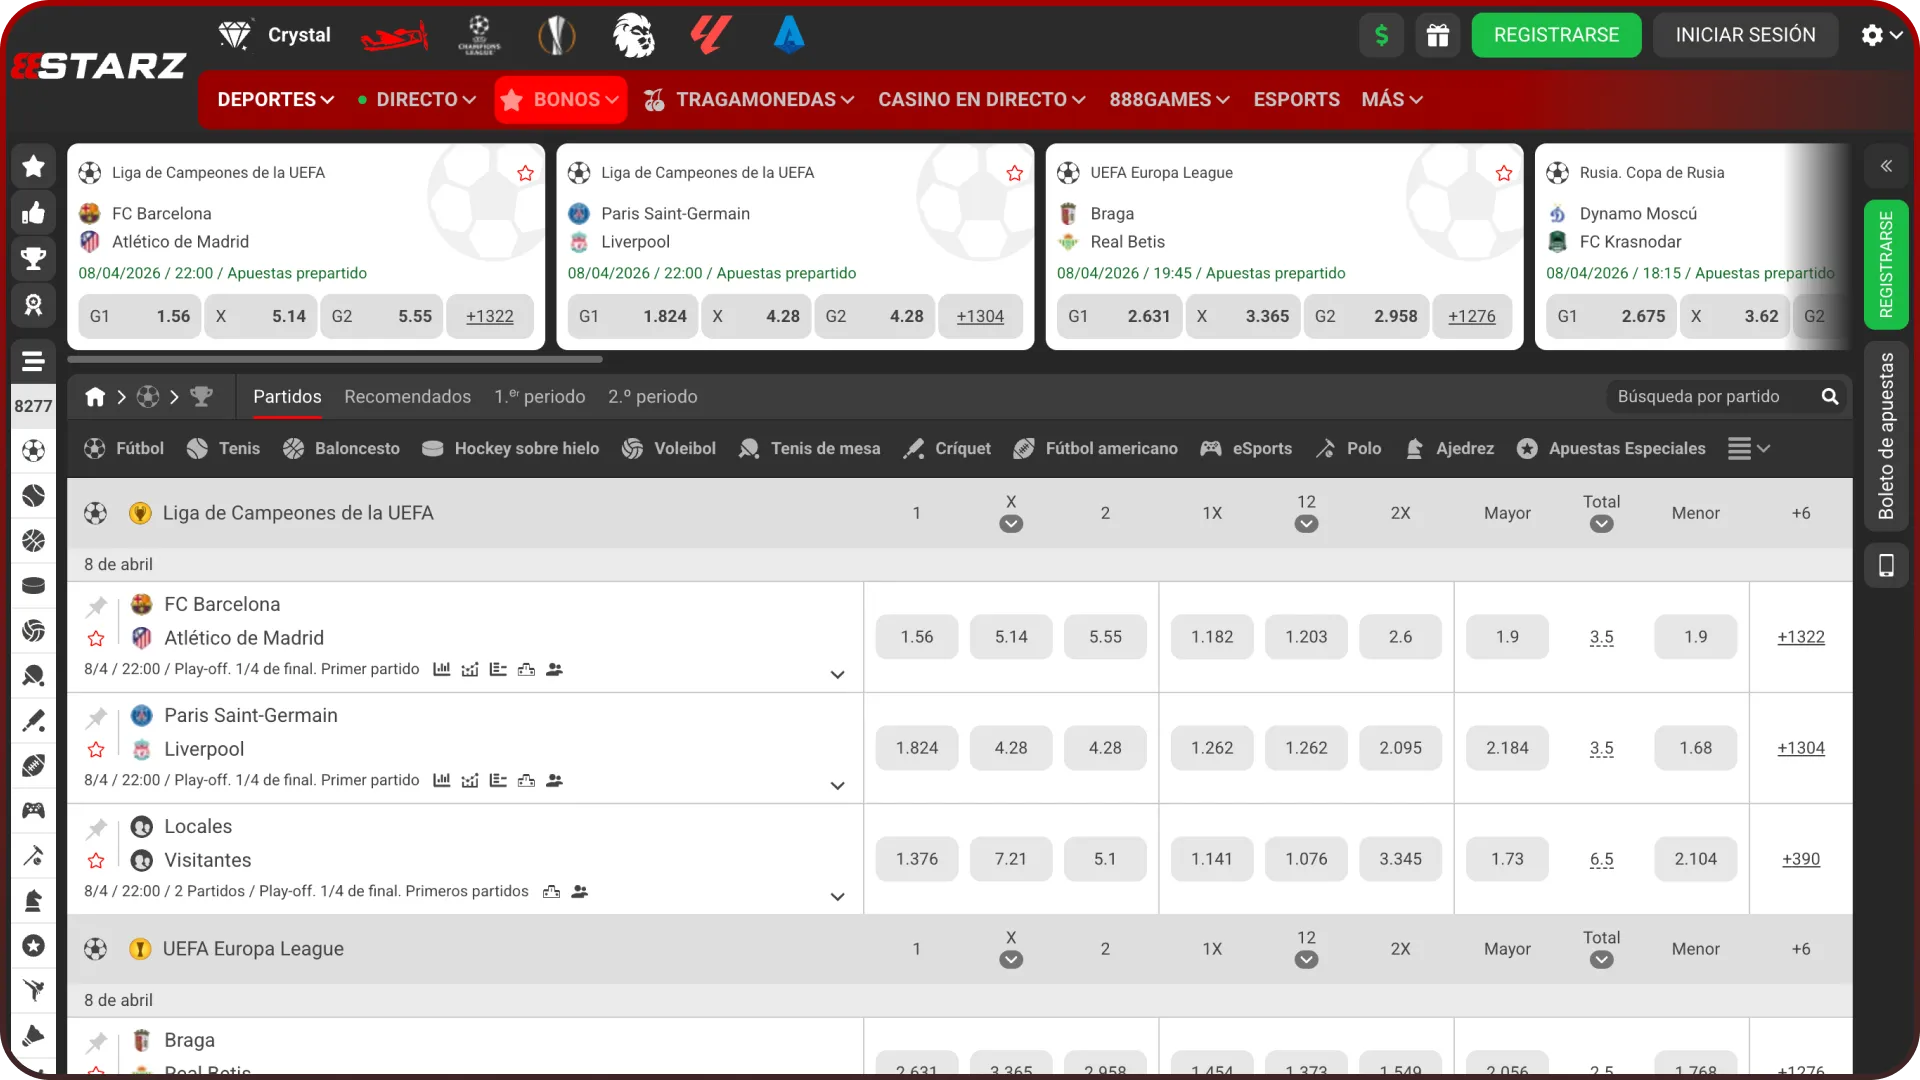Pin the Paris Saint-Germain vs Liverpool match
Viewport: 1920px width, 1080px height.
[96, 717]
